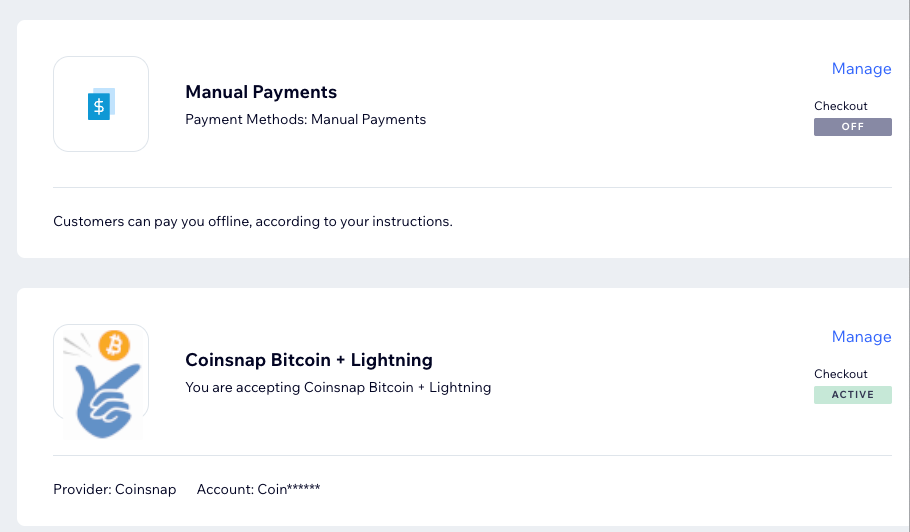Click the orange Bitcoin coin symbol
The height and width of the screenshot is (532, 910).
pyautogui.click(x=115, y=345)
